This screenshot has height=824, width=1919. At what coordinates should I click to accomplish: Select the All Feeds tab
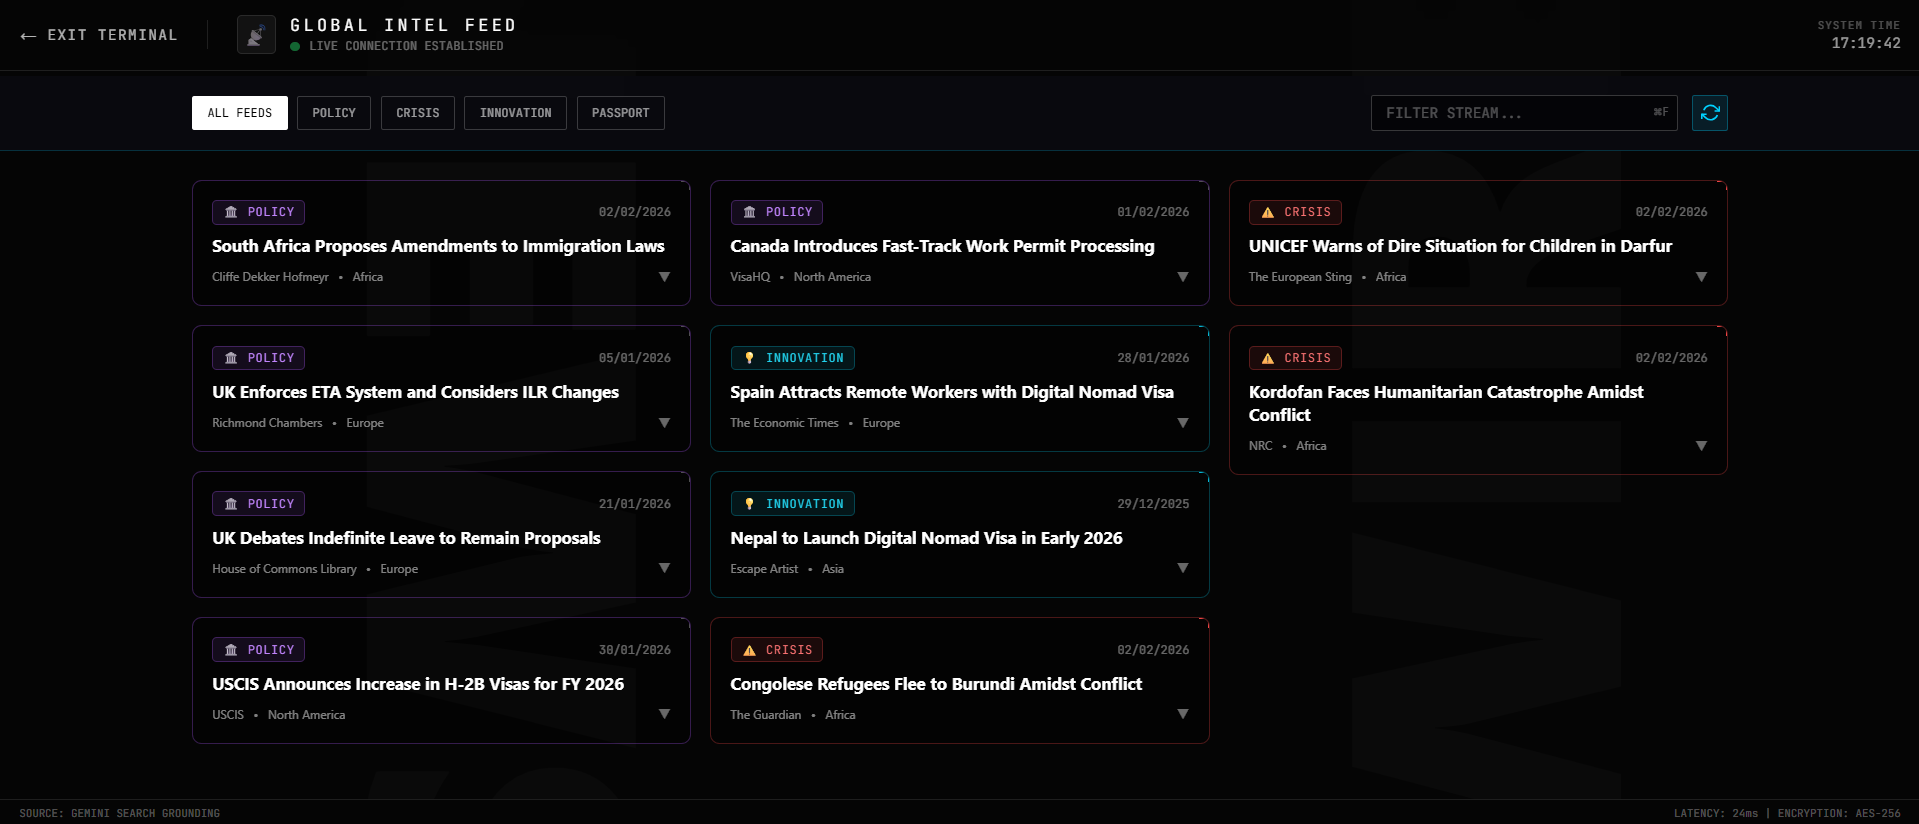pyautogui.click(x=240, y=113)
